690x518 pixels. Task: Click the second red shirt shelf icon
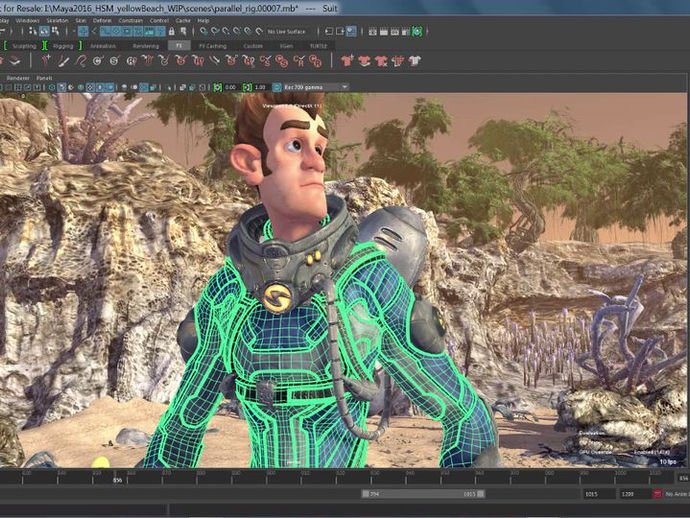coord(364,61)
